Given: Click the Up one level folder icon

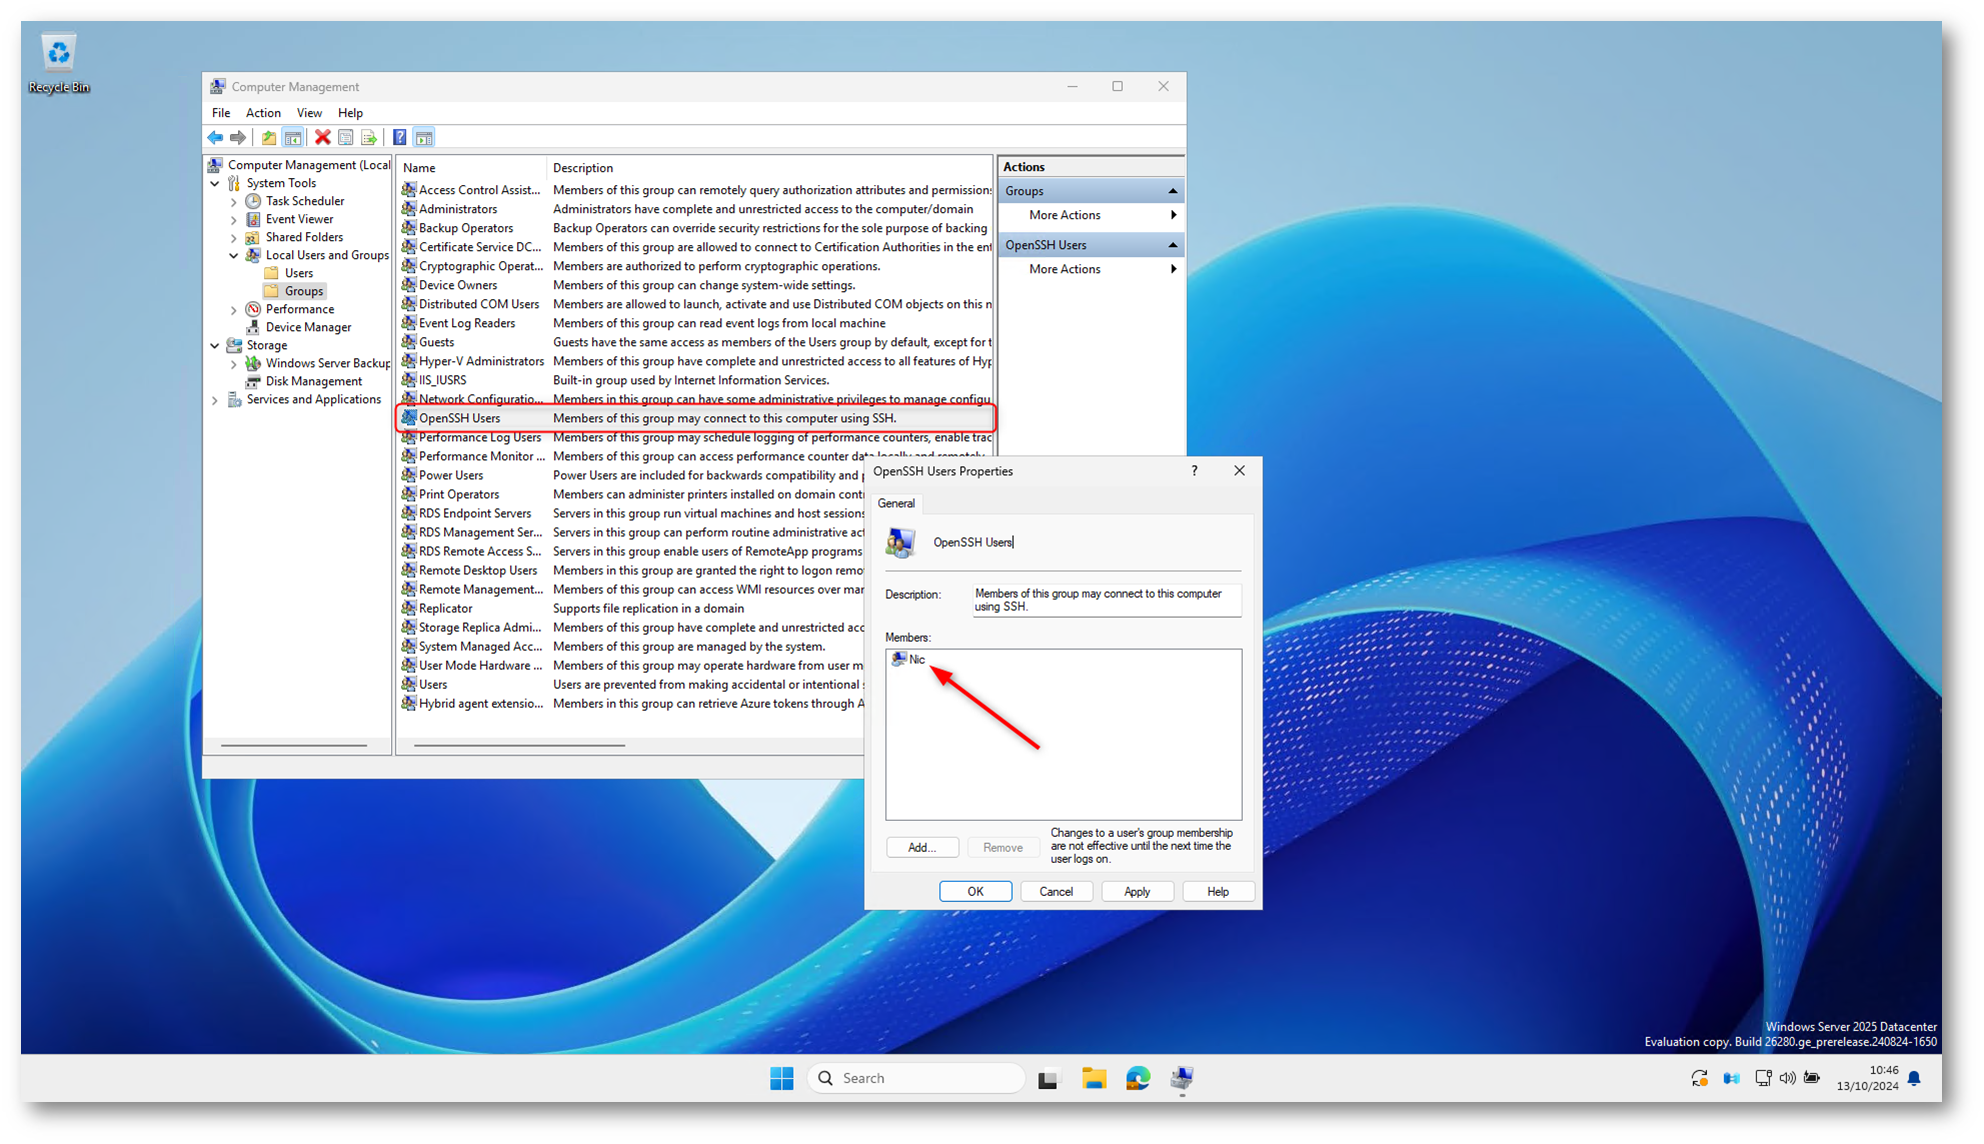Looking at the screenshot, I should tap(268, 138).
